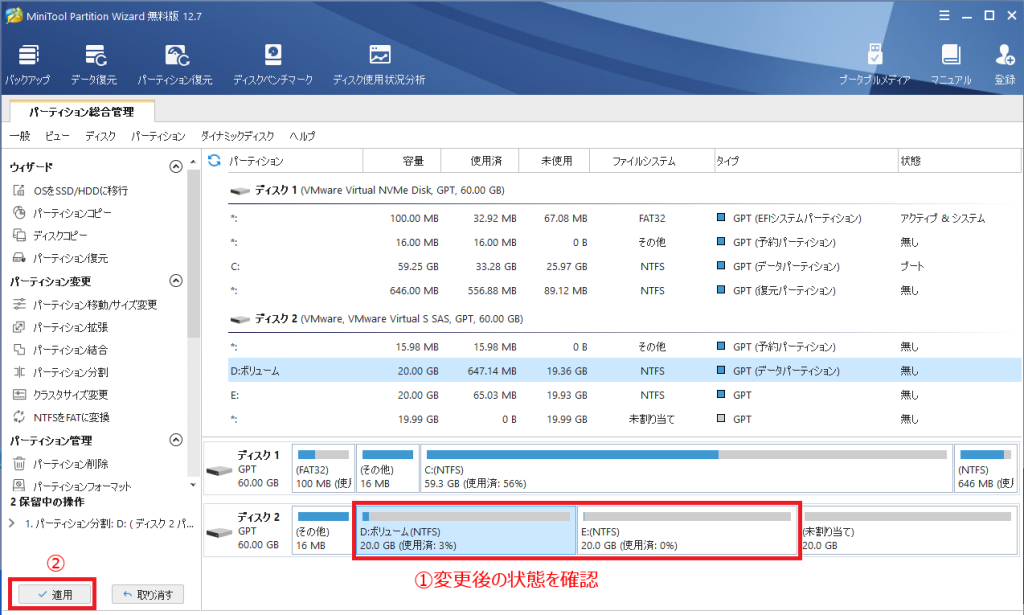Open the hamburger menu in title bar
Image resolution: width=1024 pixels, height=615 pixels.
tap(944, 16)
